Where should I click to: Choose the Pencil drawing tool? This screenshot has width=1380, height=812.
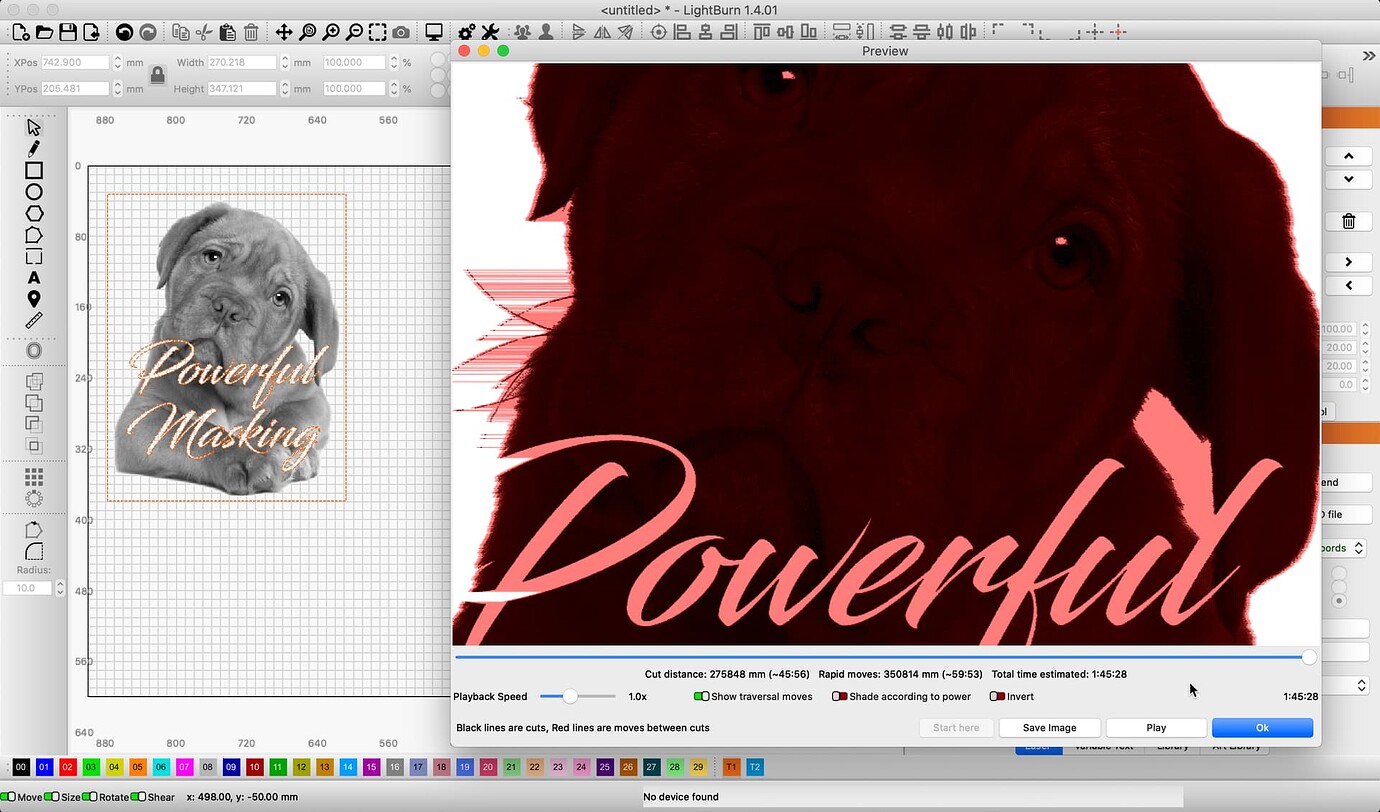point(33,148)
